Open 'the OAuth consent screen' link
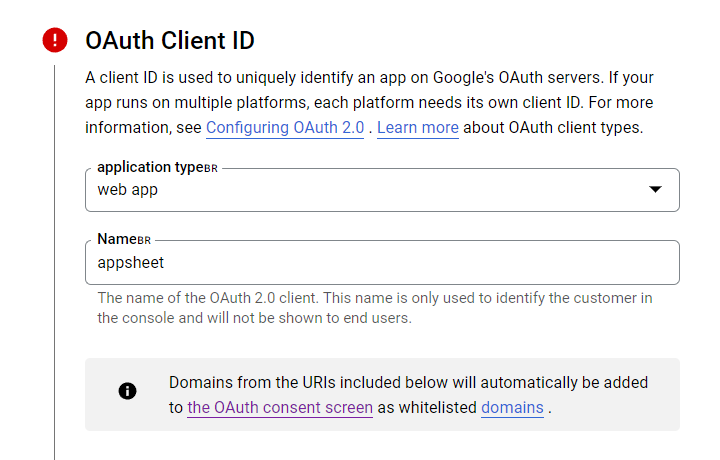Screen dimensions: 720x460 280,408
